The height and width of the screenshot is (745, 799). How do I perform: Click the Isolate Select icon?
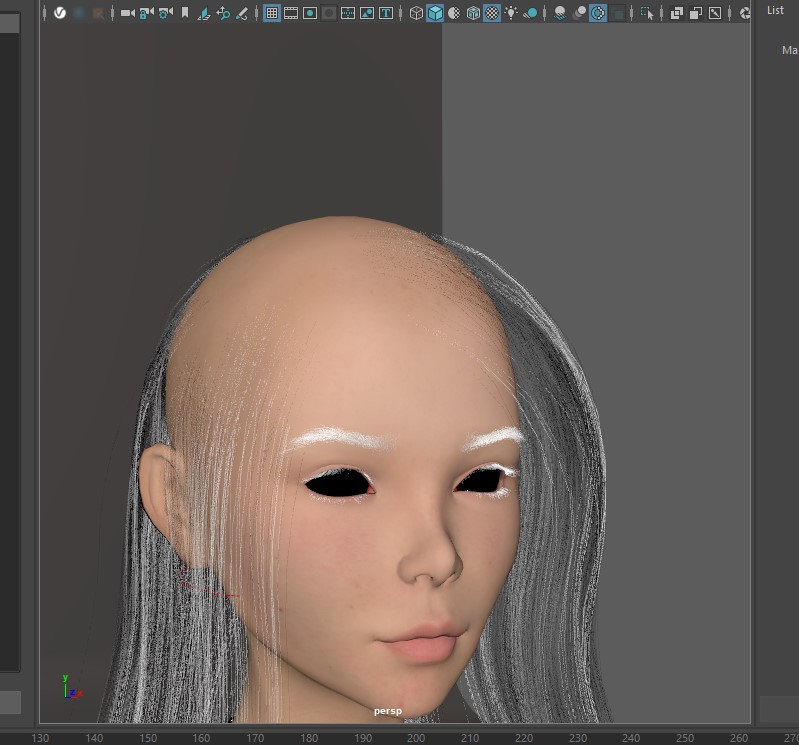[647, 13]
